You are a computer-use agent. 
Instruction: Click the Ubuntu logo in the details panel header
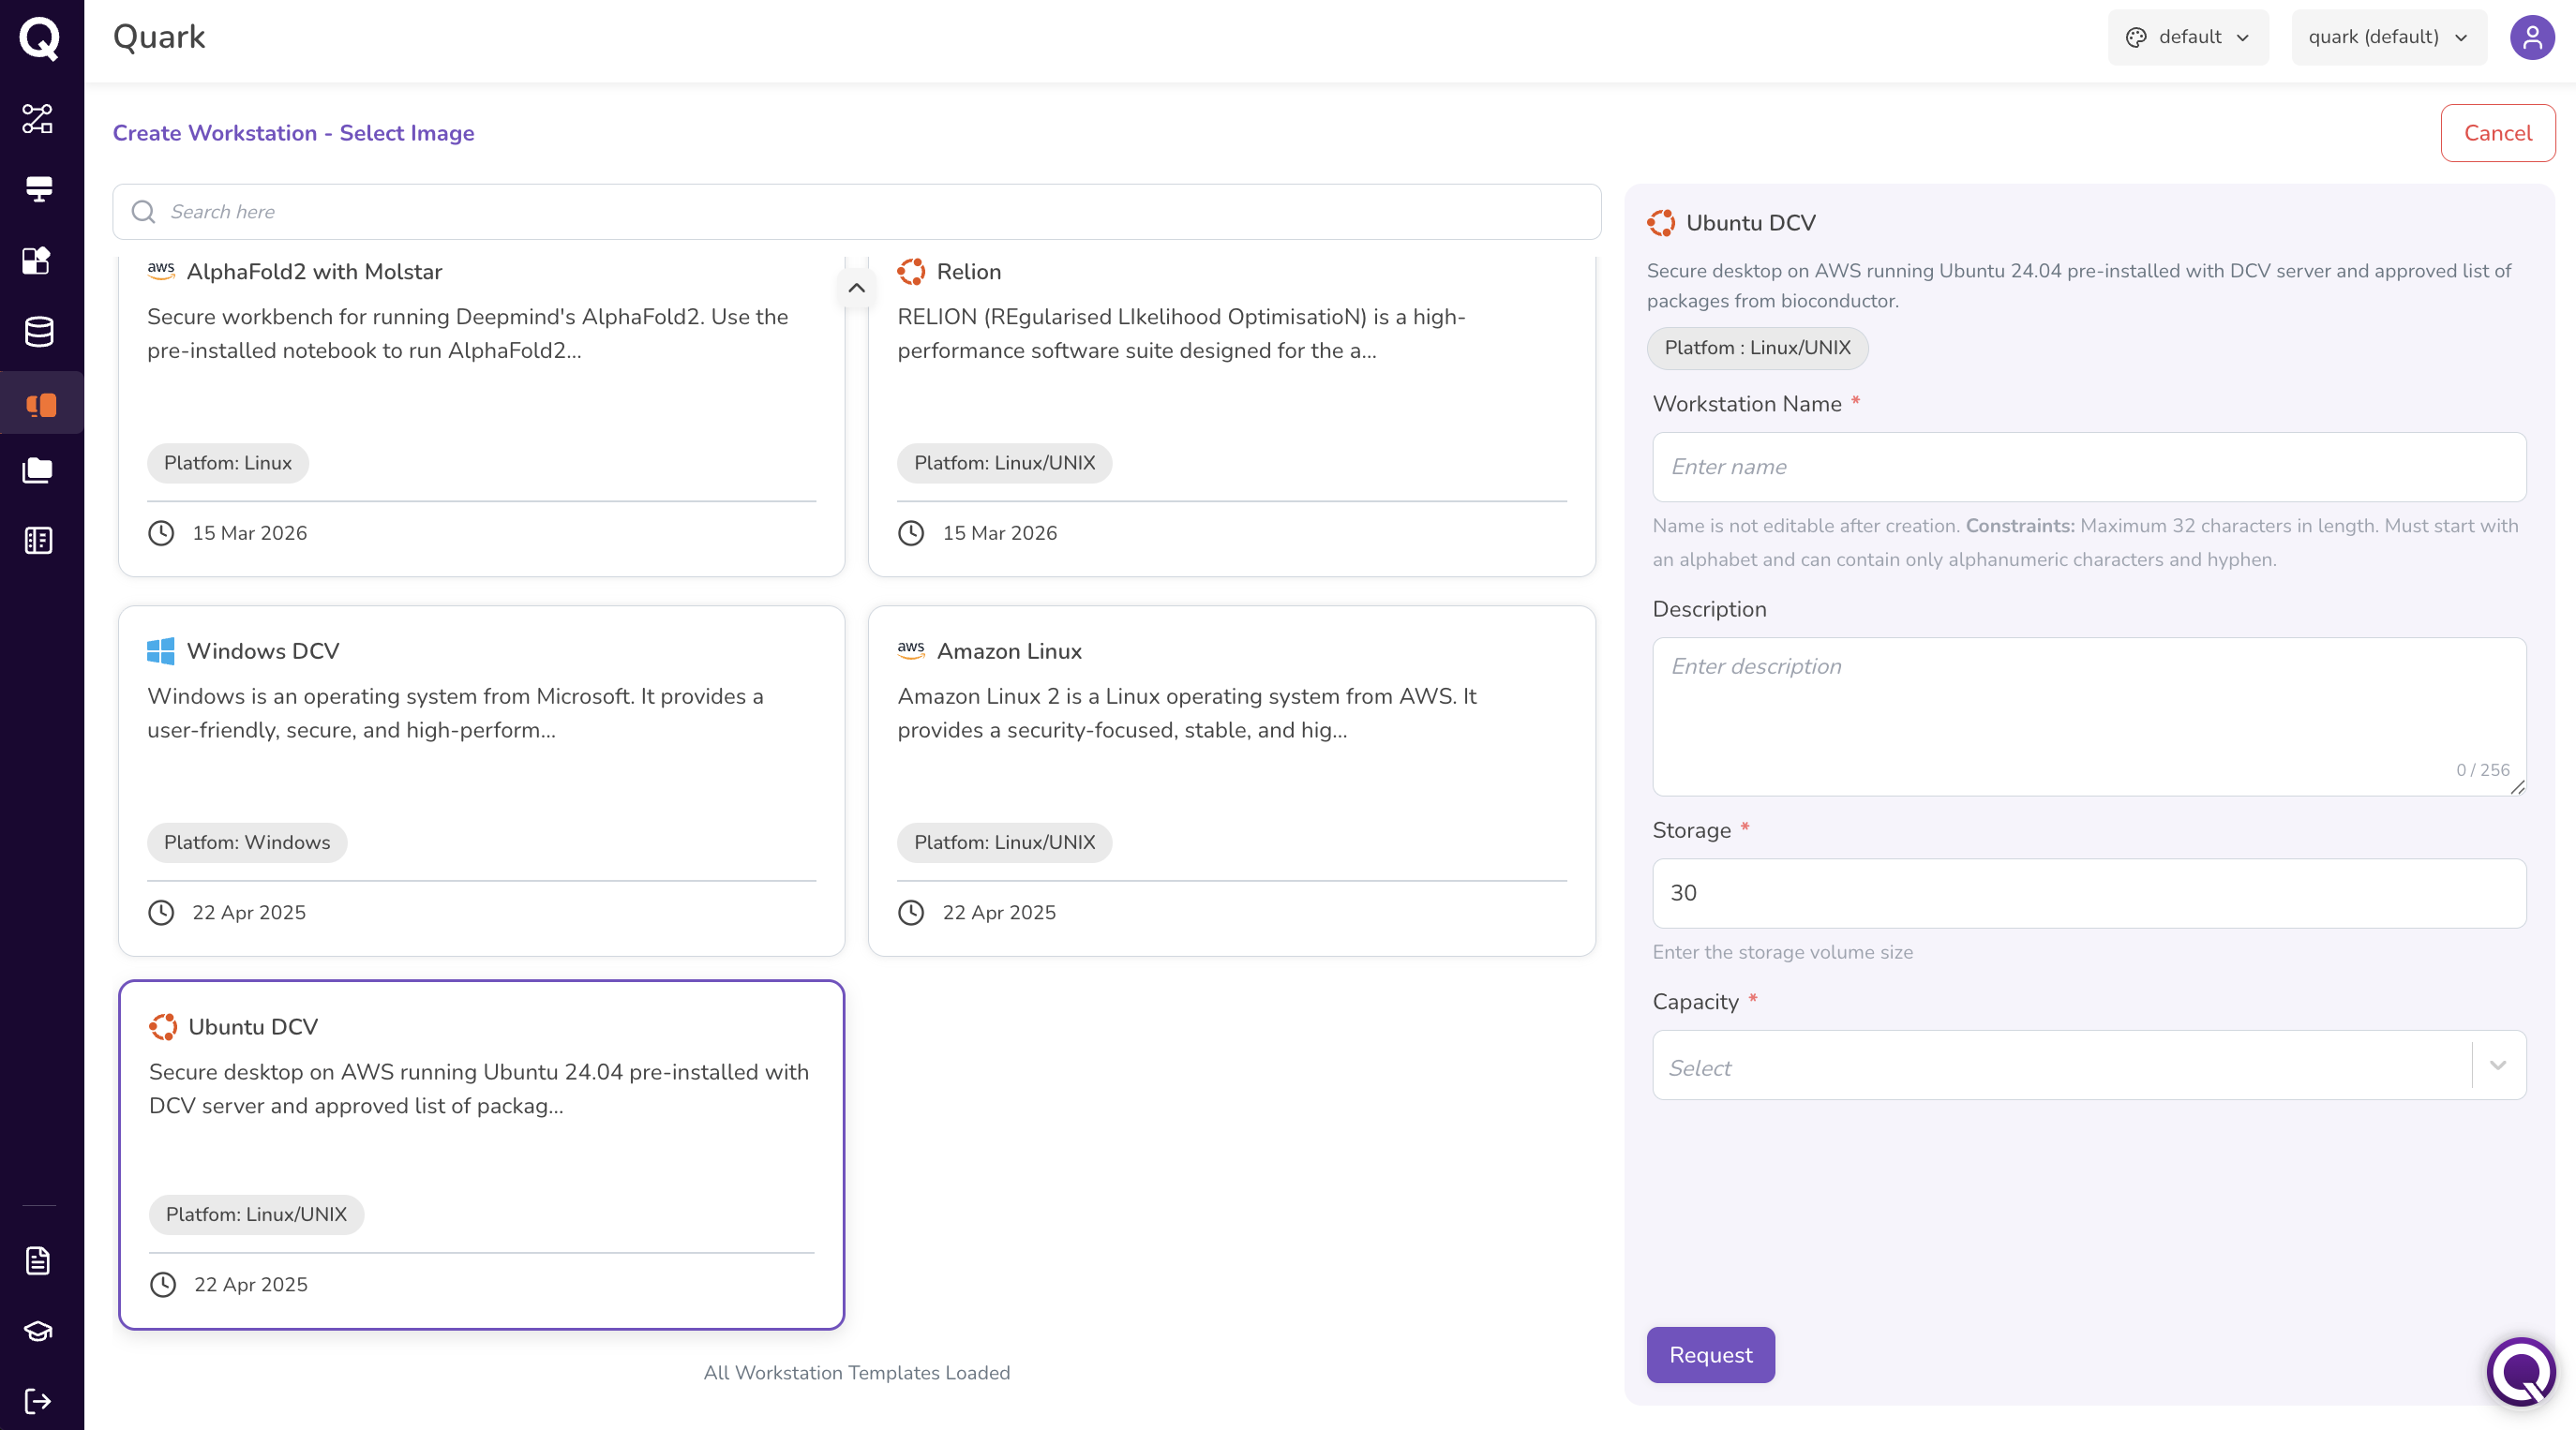pos(1661,223)
